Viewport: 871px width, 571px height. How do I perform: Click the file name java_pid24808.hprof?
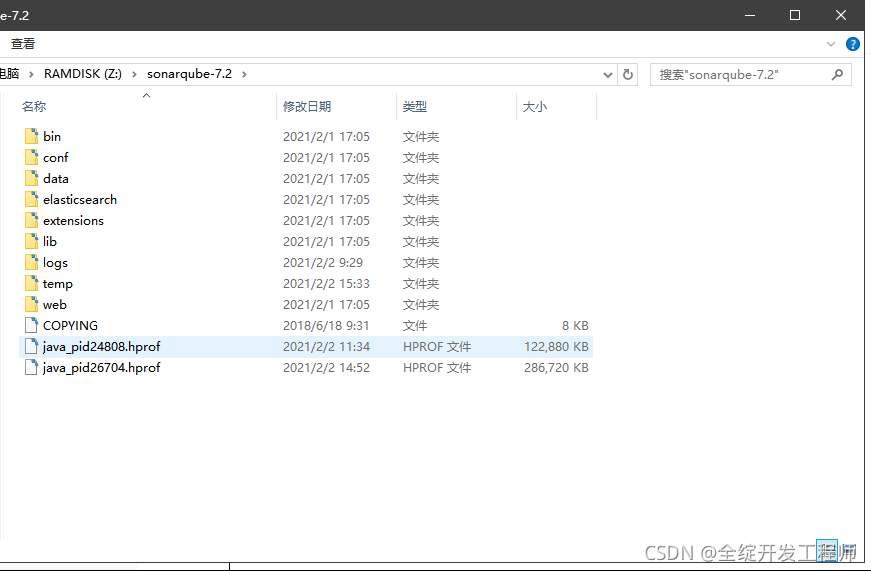102,347
